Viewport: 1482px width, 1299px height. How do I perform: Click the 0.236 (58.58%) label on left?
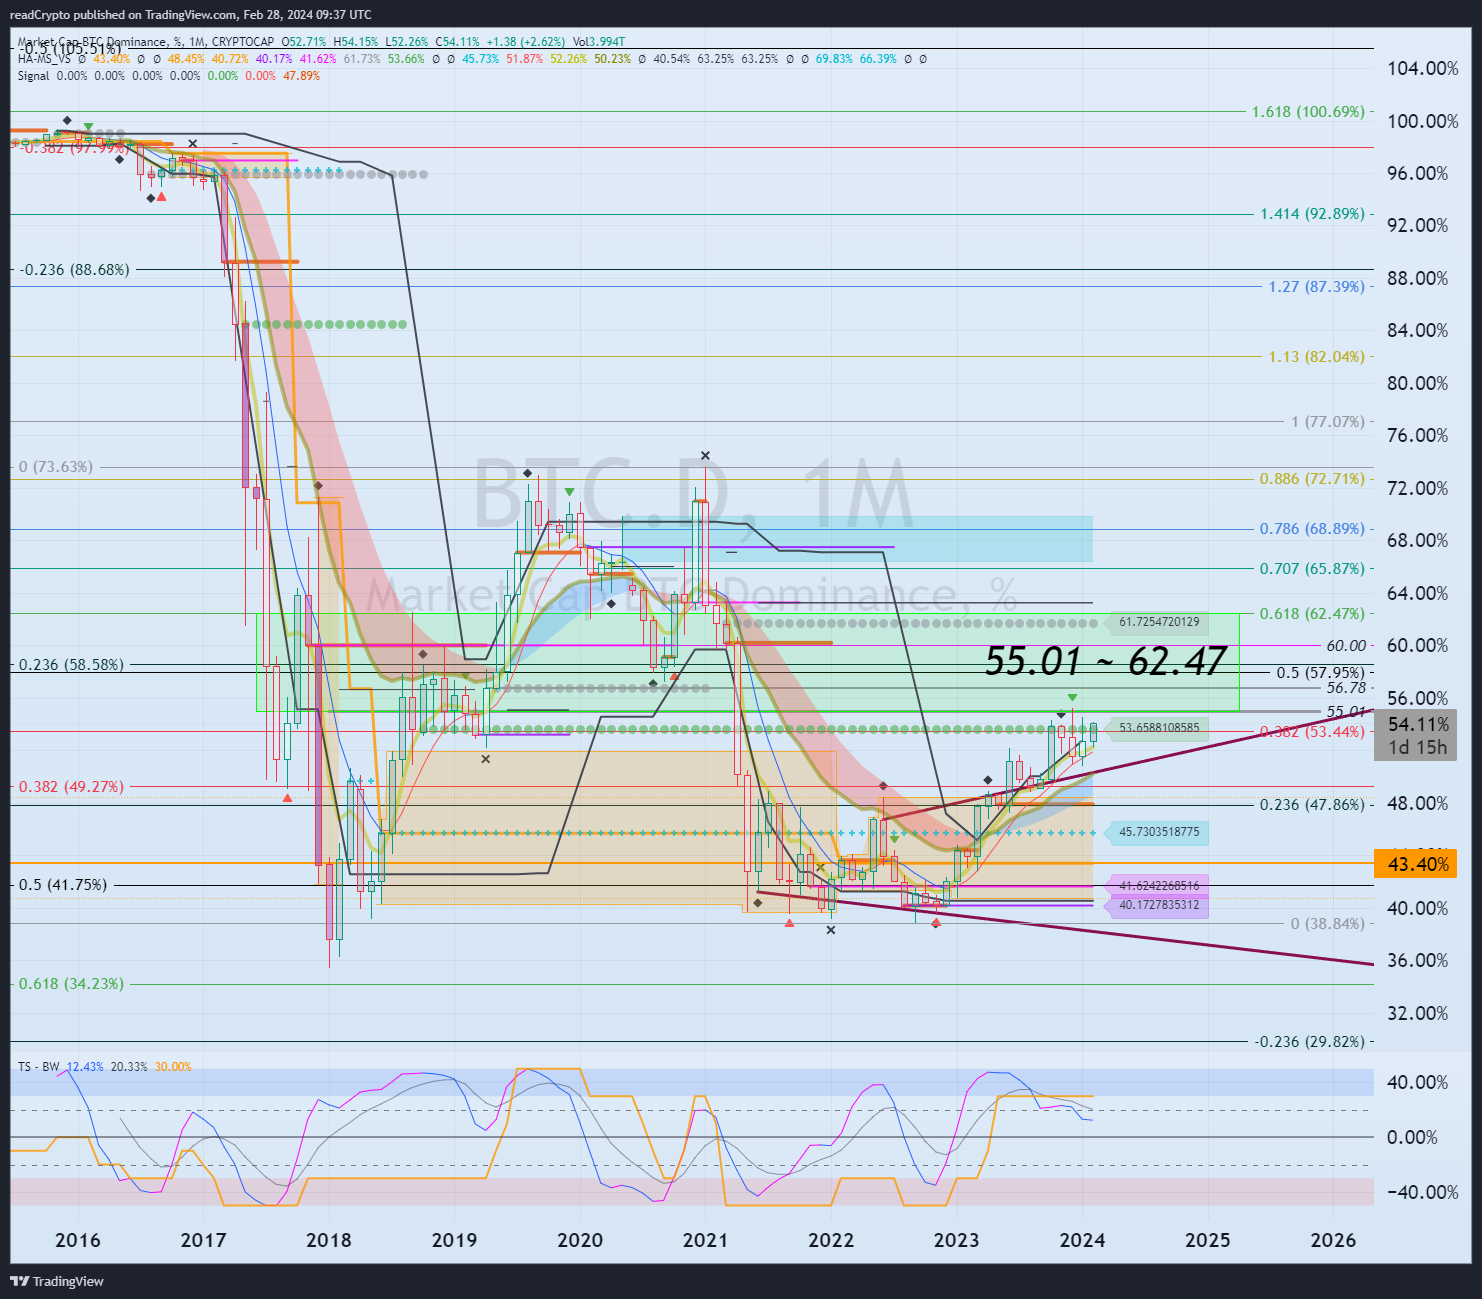72,664
